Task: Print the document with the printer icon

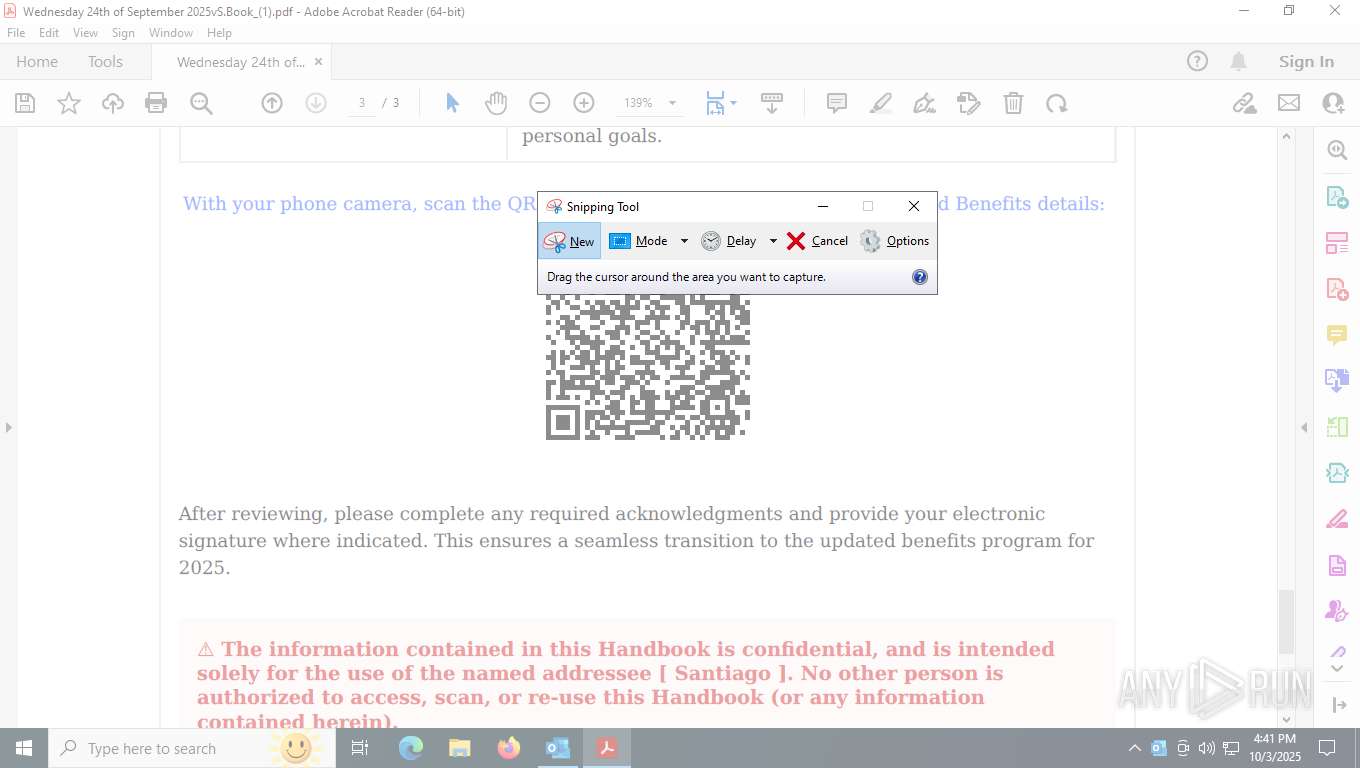Action: (156, 103)
